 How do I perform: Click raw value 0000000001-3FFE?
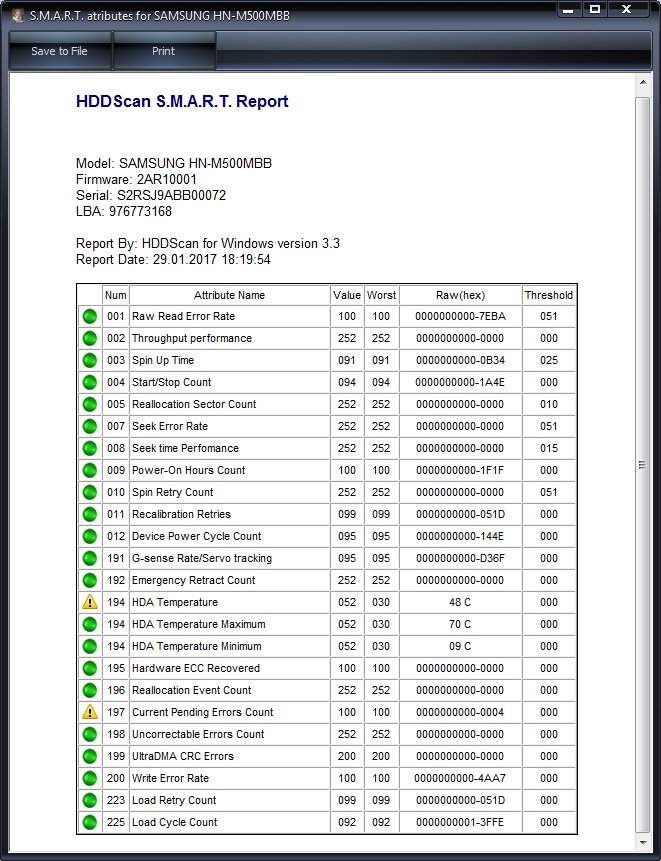(x=460, y=822)
